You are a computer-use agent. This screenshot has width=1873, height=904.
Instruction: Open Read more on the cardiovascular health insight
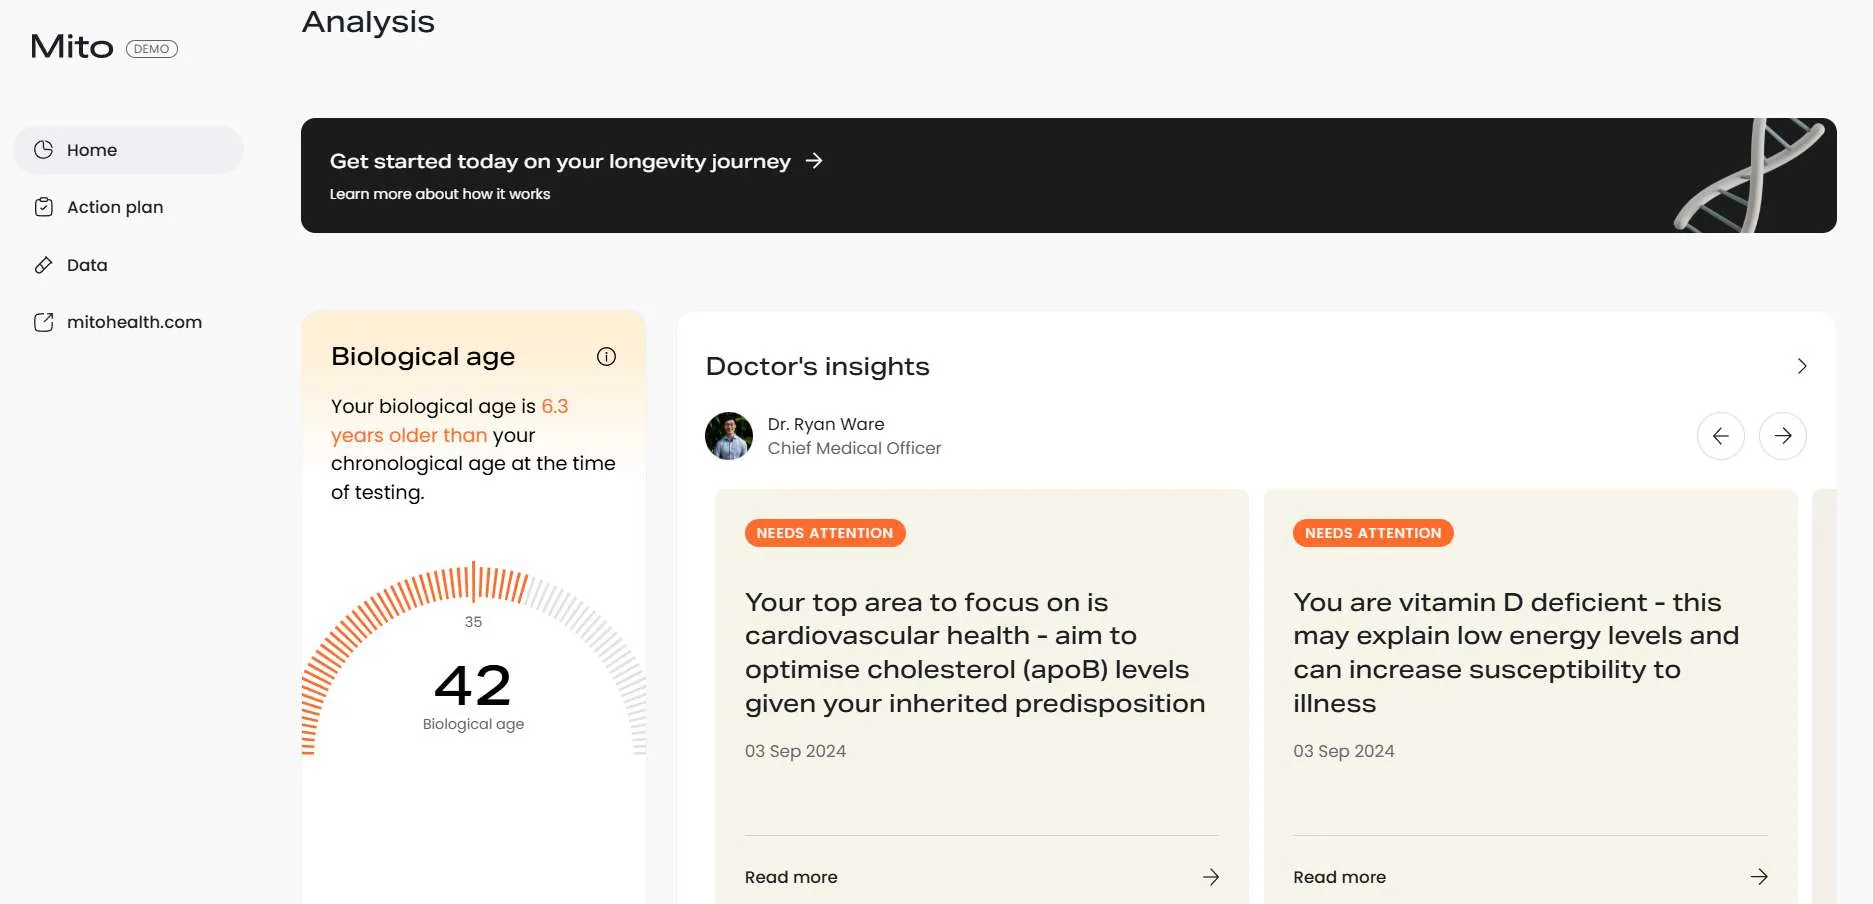pos(791,877)
